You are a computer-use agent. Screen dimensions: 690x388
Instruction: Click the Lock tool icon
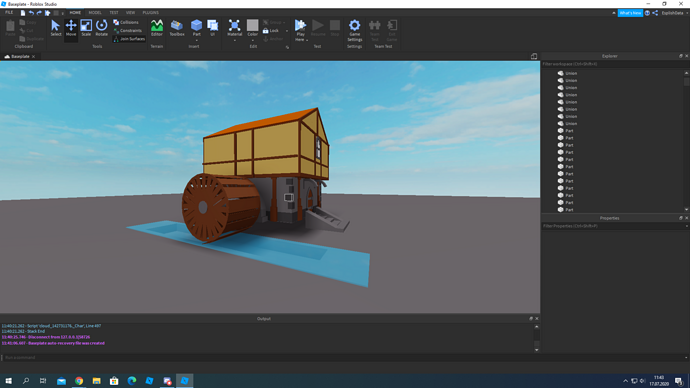(x=265, y=31)
